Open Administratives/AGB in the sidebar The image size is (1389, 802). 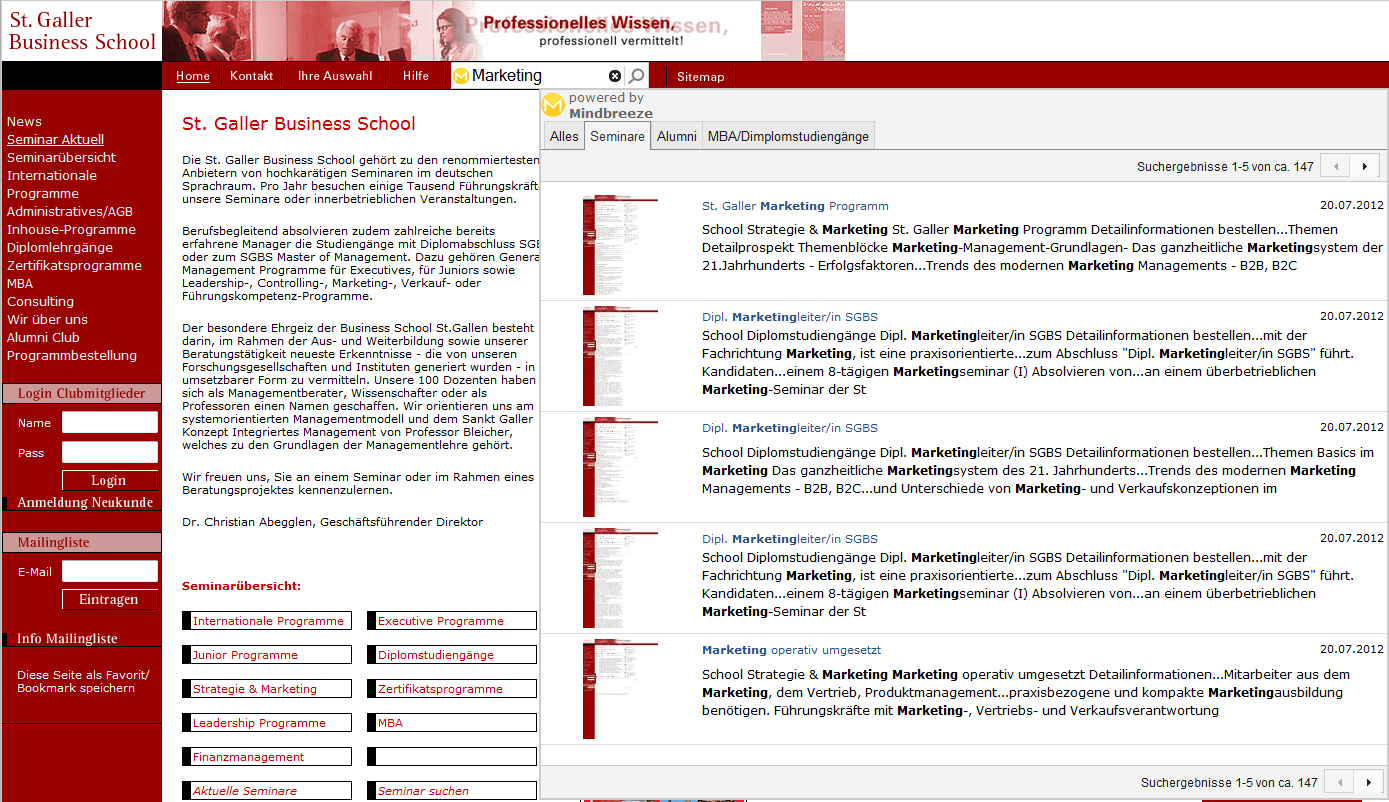(70, 212)
